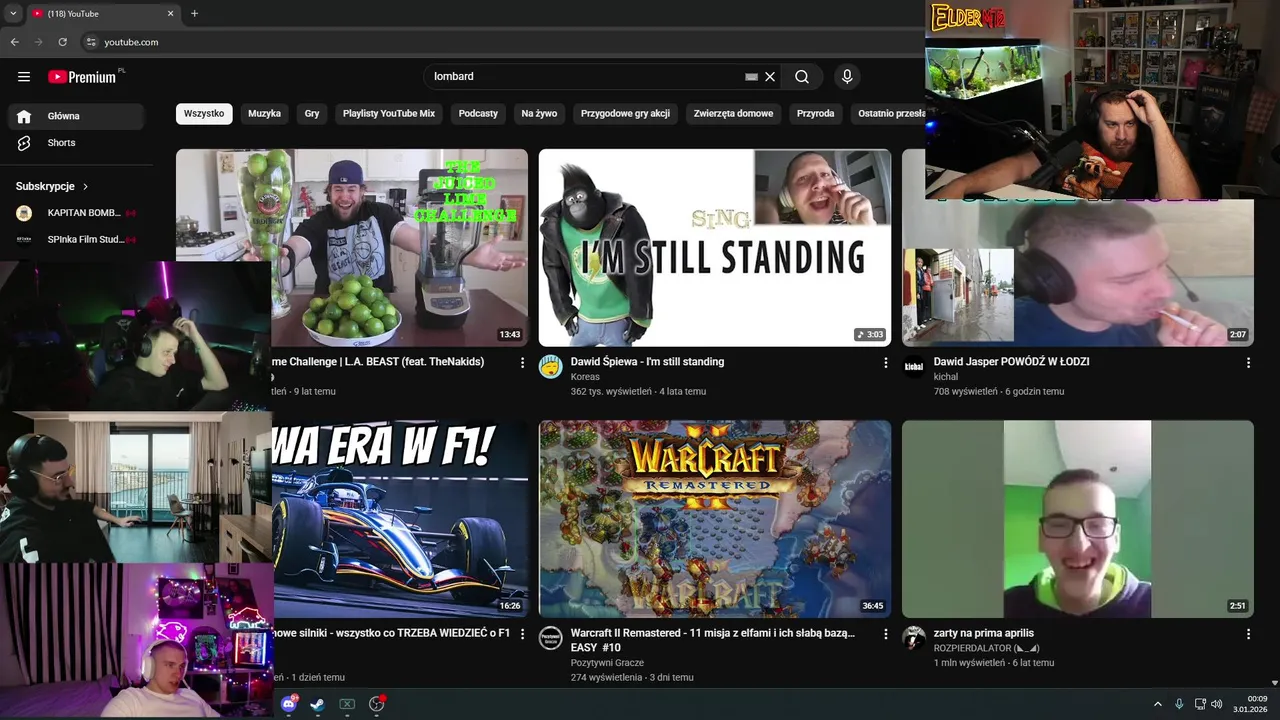Select the Na żywo filter chip
This screenshot has height=720, width=1280.
point(539,114)
